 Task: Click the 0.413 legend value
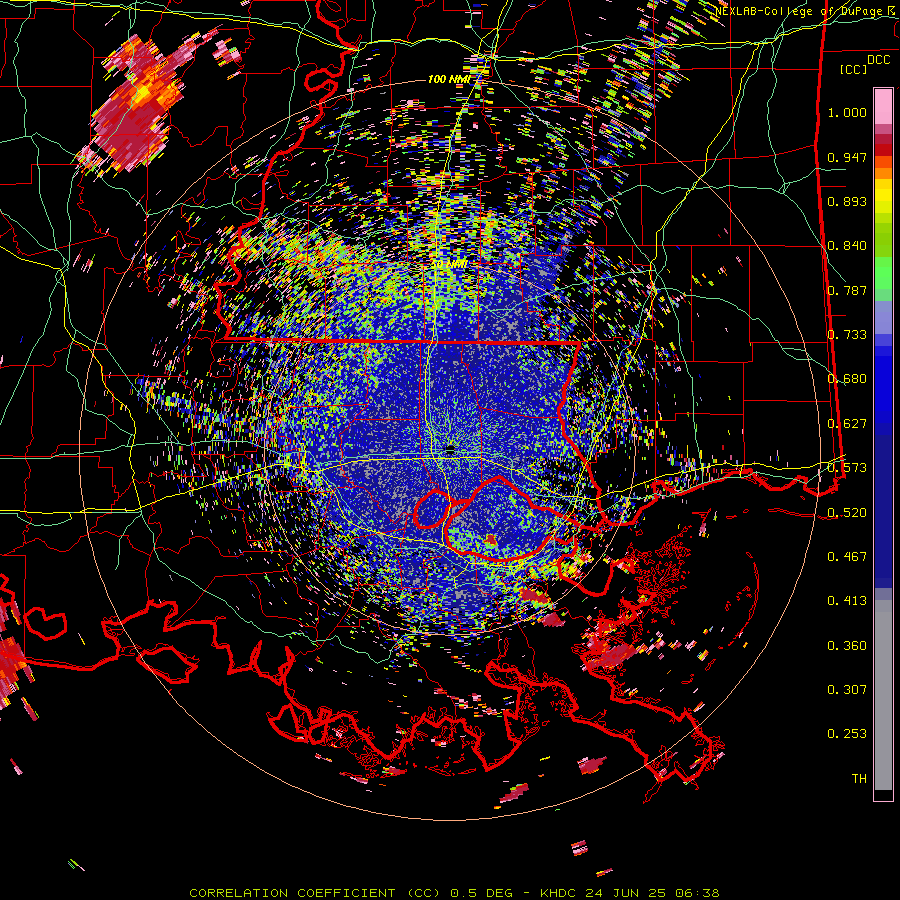coord(847,601)
